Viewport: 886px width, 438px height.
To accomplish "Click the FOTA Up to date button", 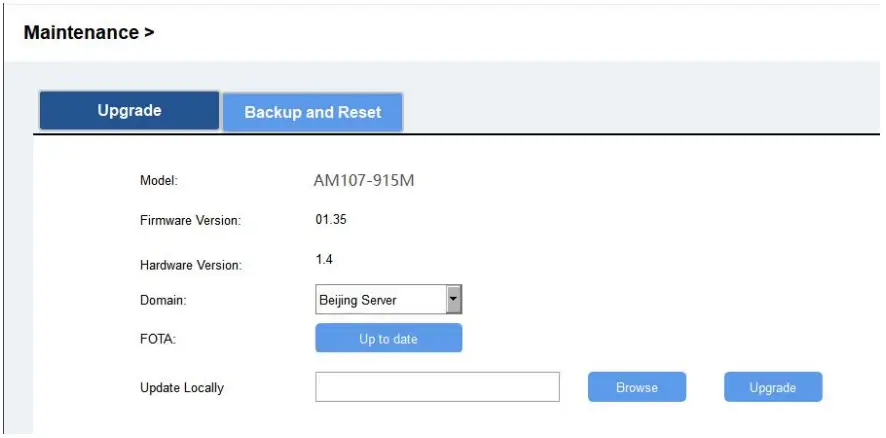I will tap(389, 338).
